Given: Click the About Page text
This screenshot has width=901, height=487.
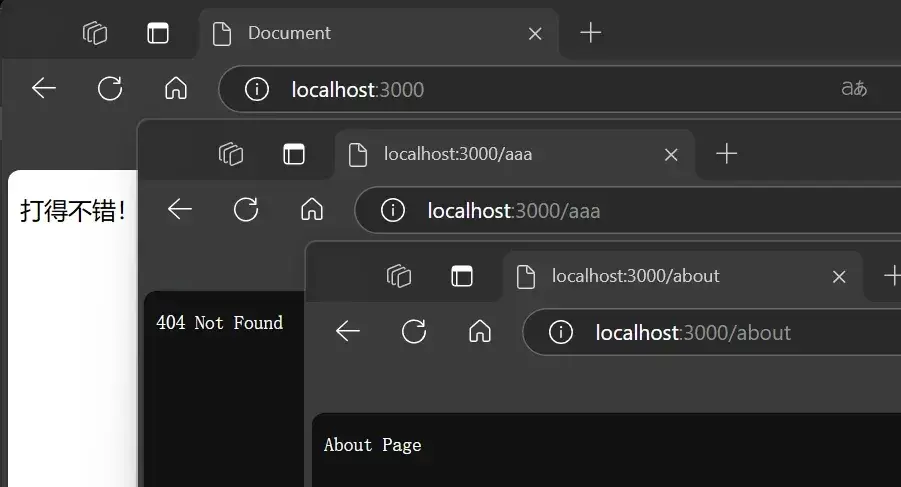Looking at the screenshot, I should [372, 445].
